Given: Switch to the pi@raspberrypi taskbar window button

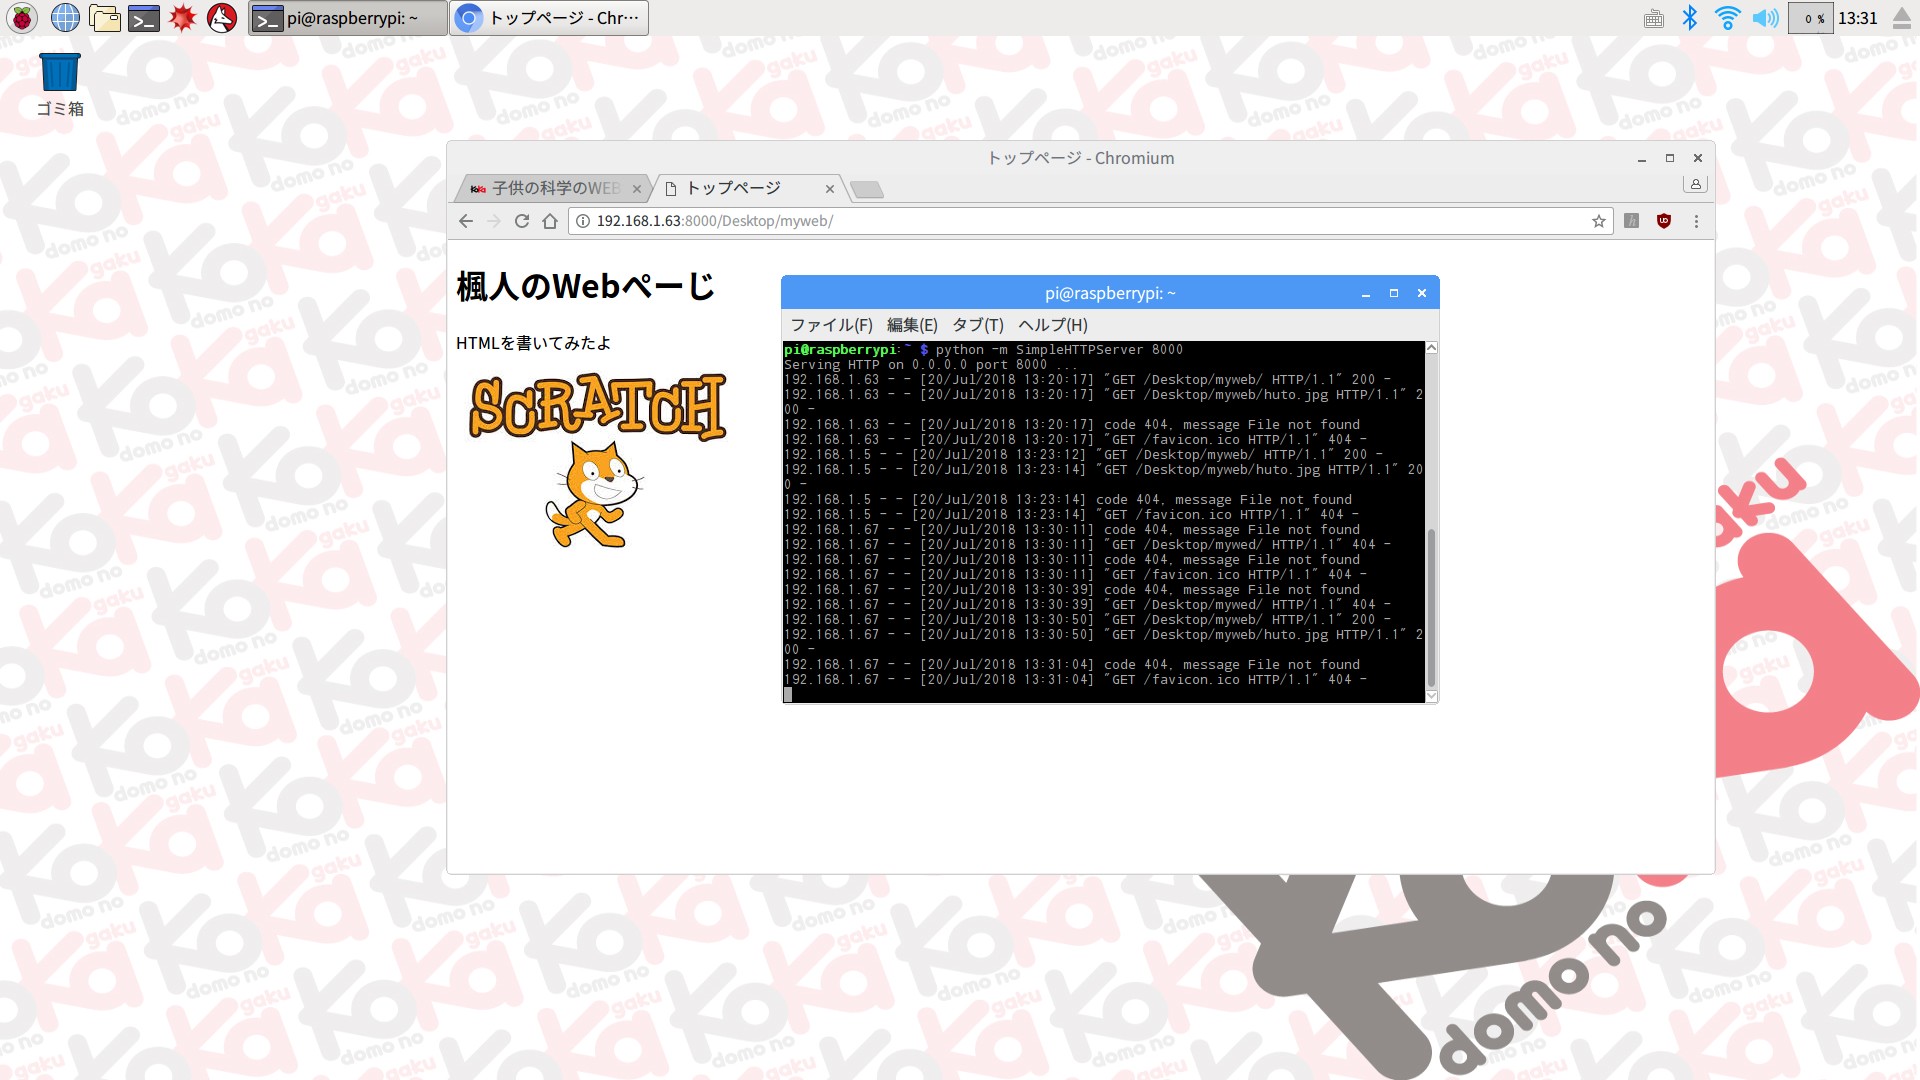Looking at the screenshot, I should [348, 18].
